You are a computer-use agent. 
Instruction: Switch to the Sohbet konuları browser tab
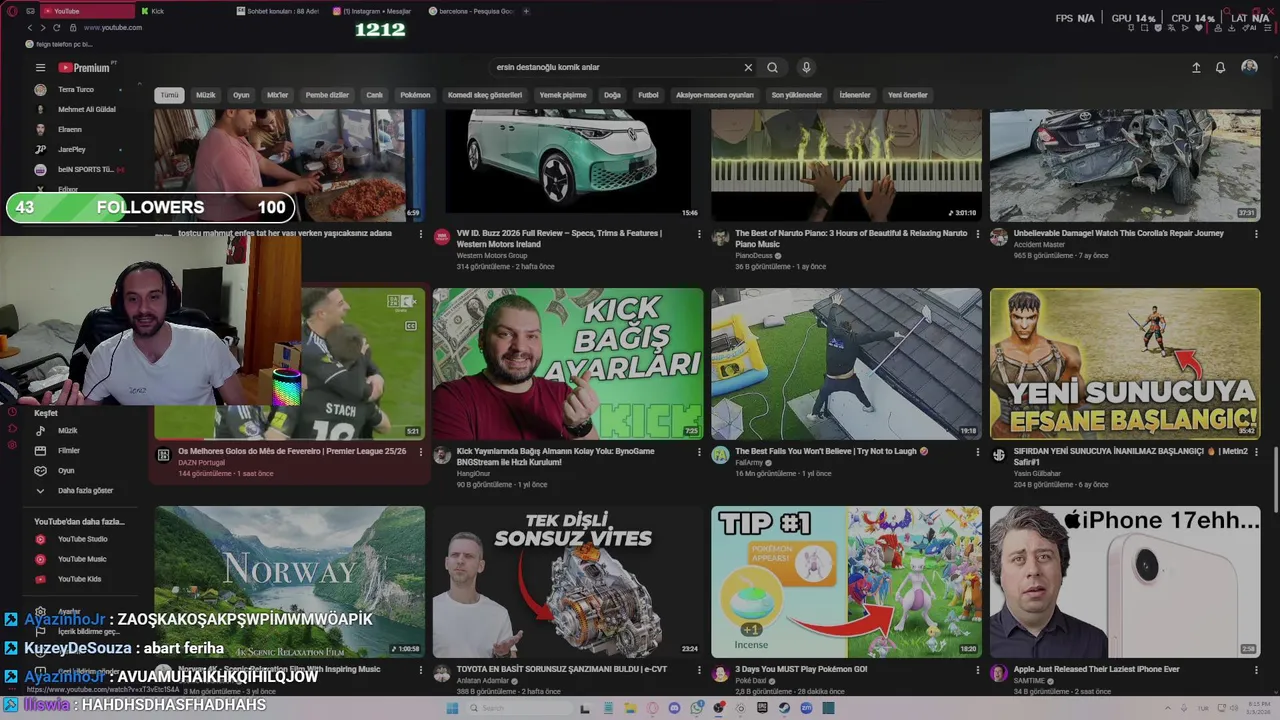(281, 11)
